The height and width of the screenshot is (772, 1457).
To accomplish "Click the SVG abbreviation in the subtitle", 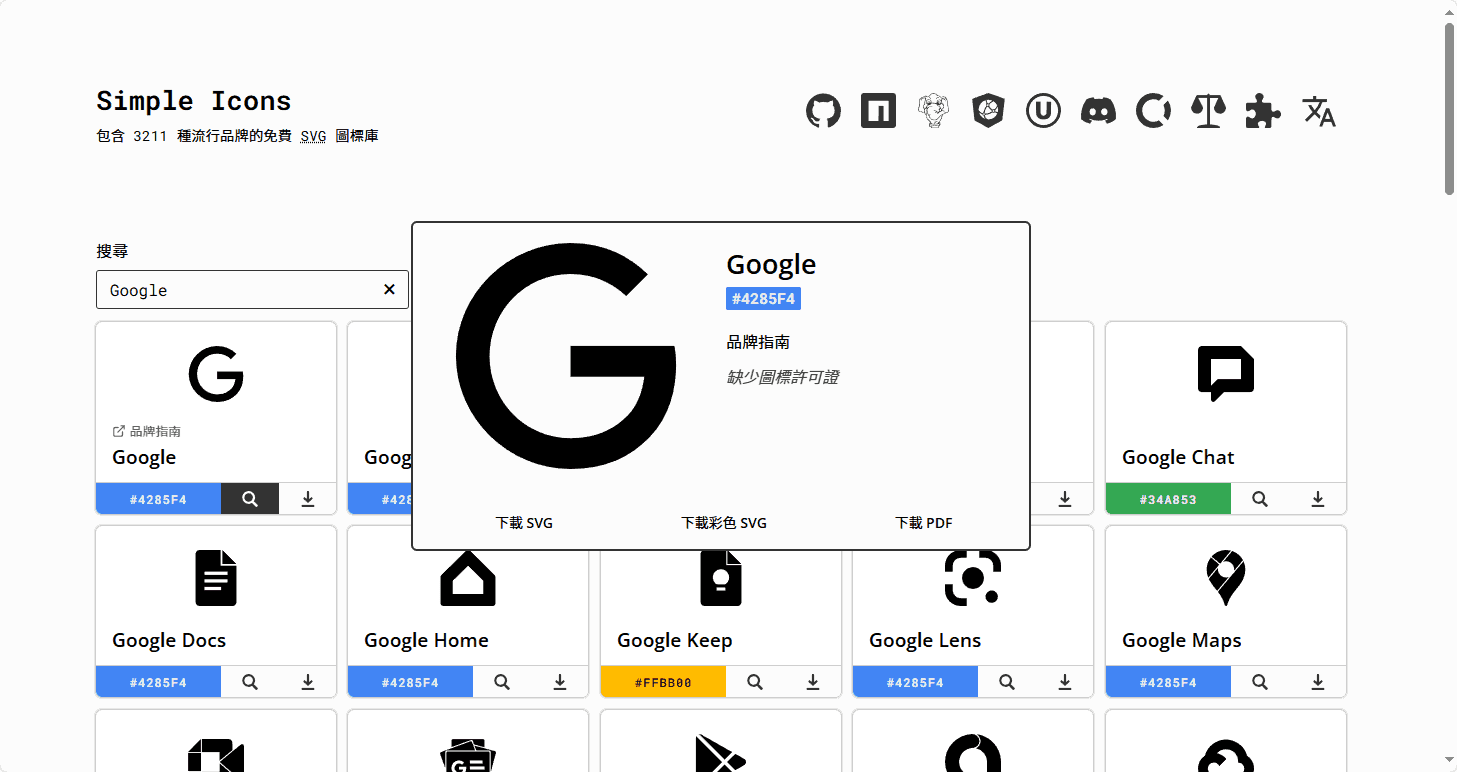I will (x=313, y=136).
